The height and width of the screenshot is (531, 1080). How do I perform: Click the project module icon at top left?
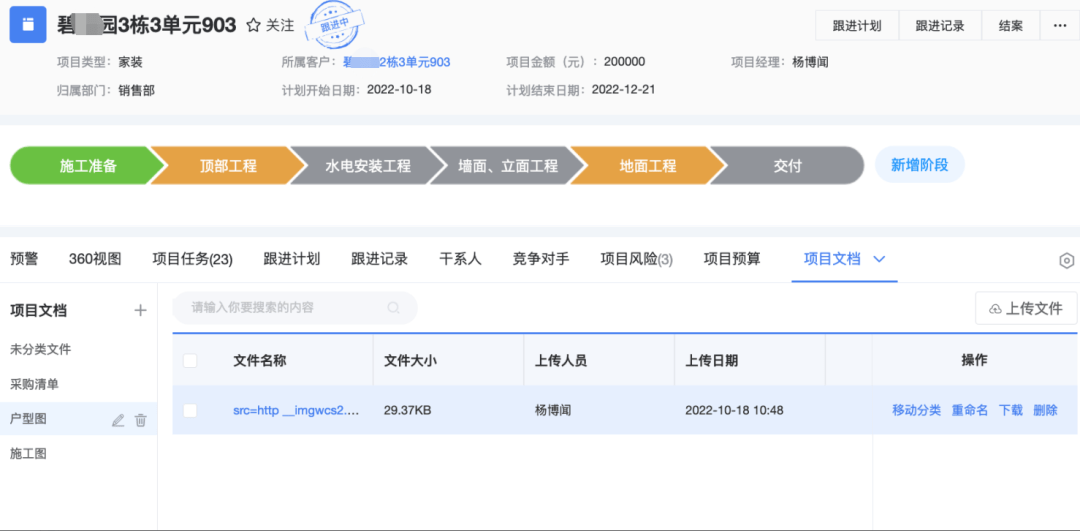[x=28, y=25]
